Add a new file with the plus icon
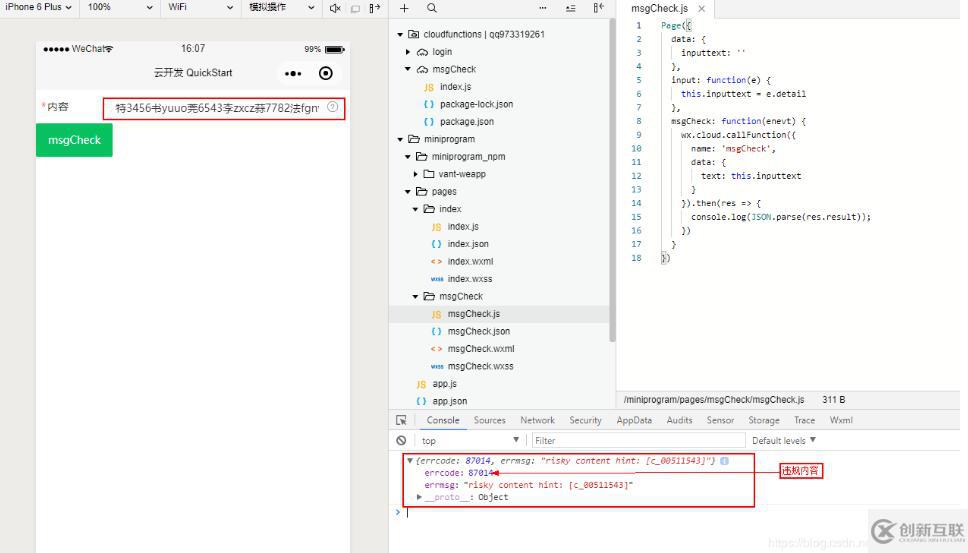 404,8
